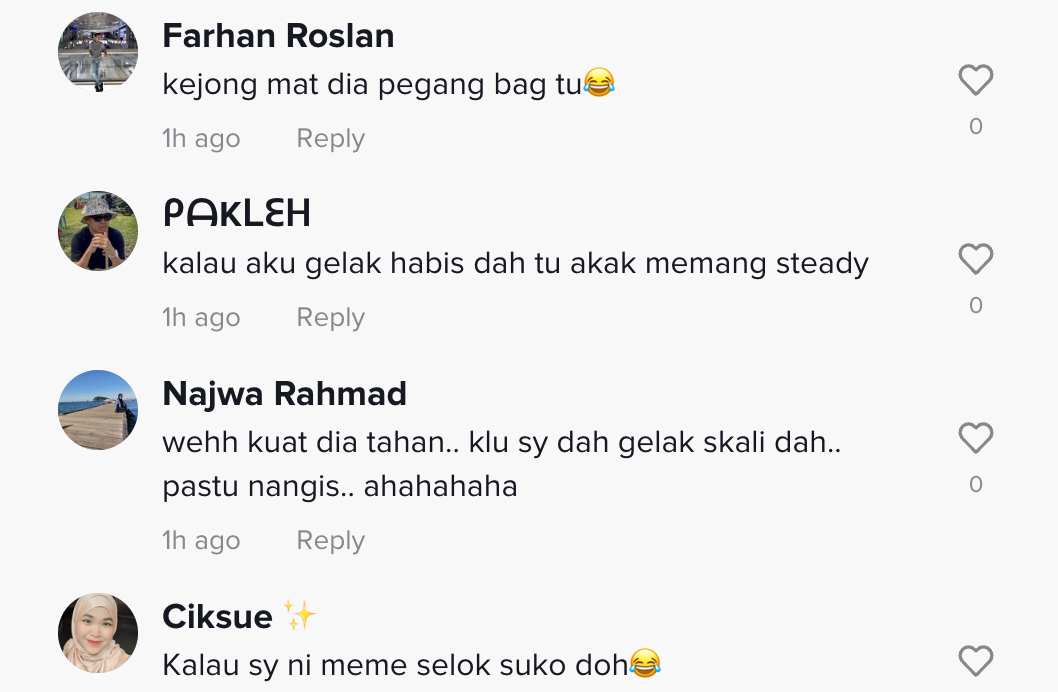
Task: Click like count under Farhan Roslan's heart
Action: 976,127
